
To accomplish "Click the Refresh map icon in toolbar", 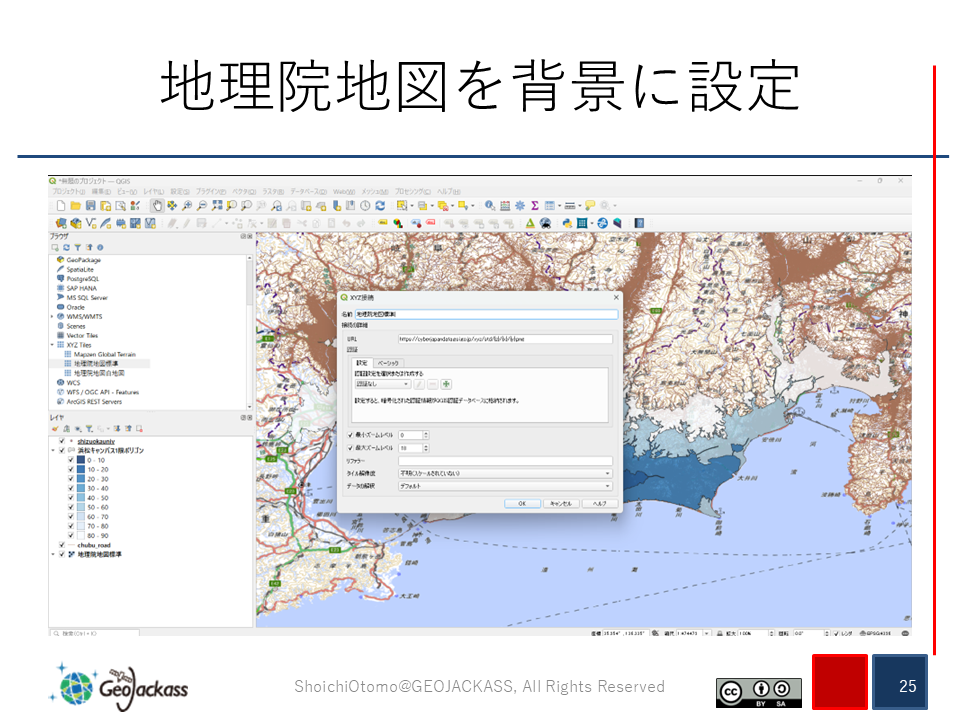I will tap(380, 205).
